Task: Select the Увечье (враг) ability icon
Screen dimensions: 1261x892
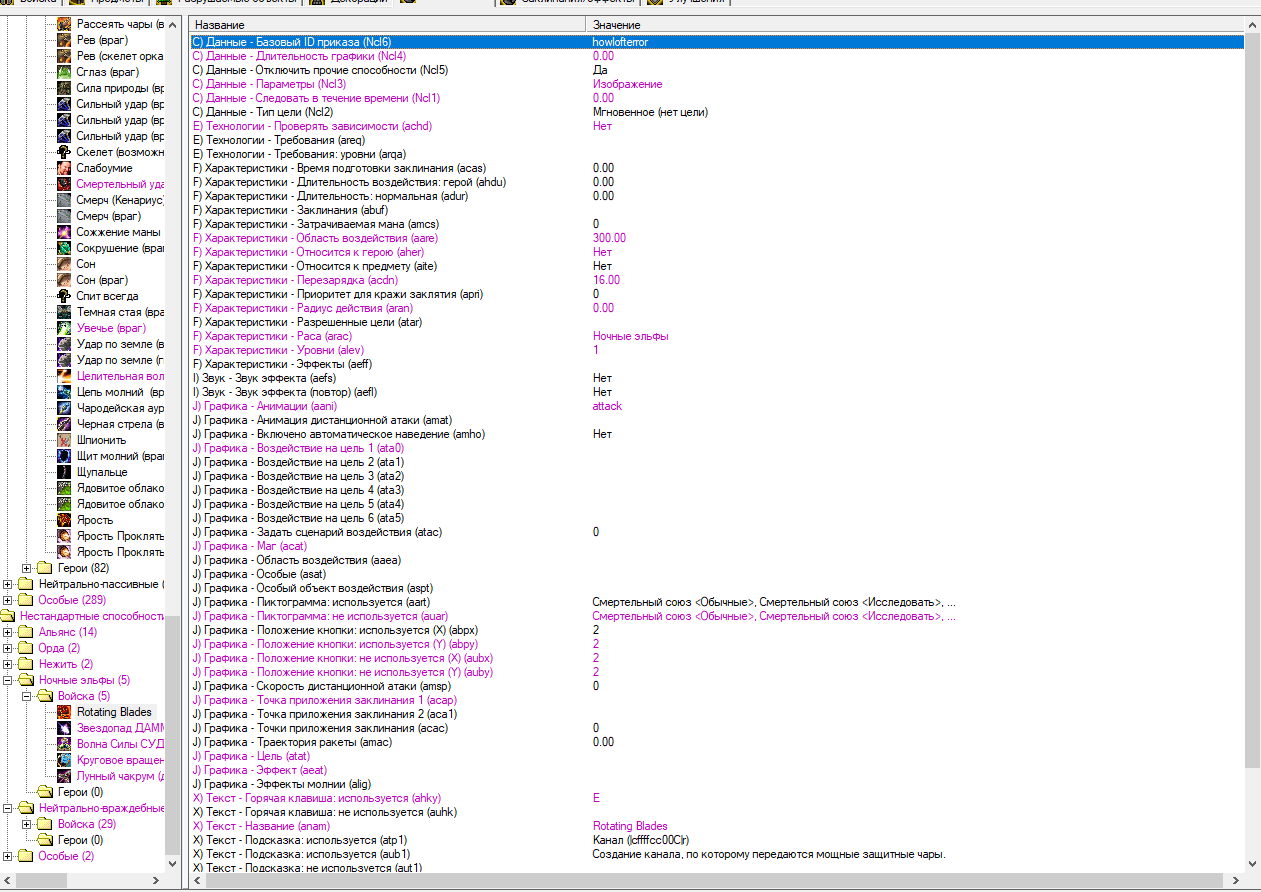Action: [64, 328]
